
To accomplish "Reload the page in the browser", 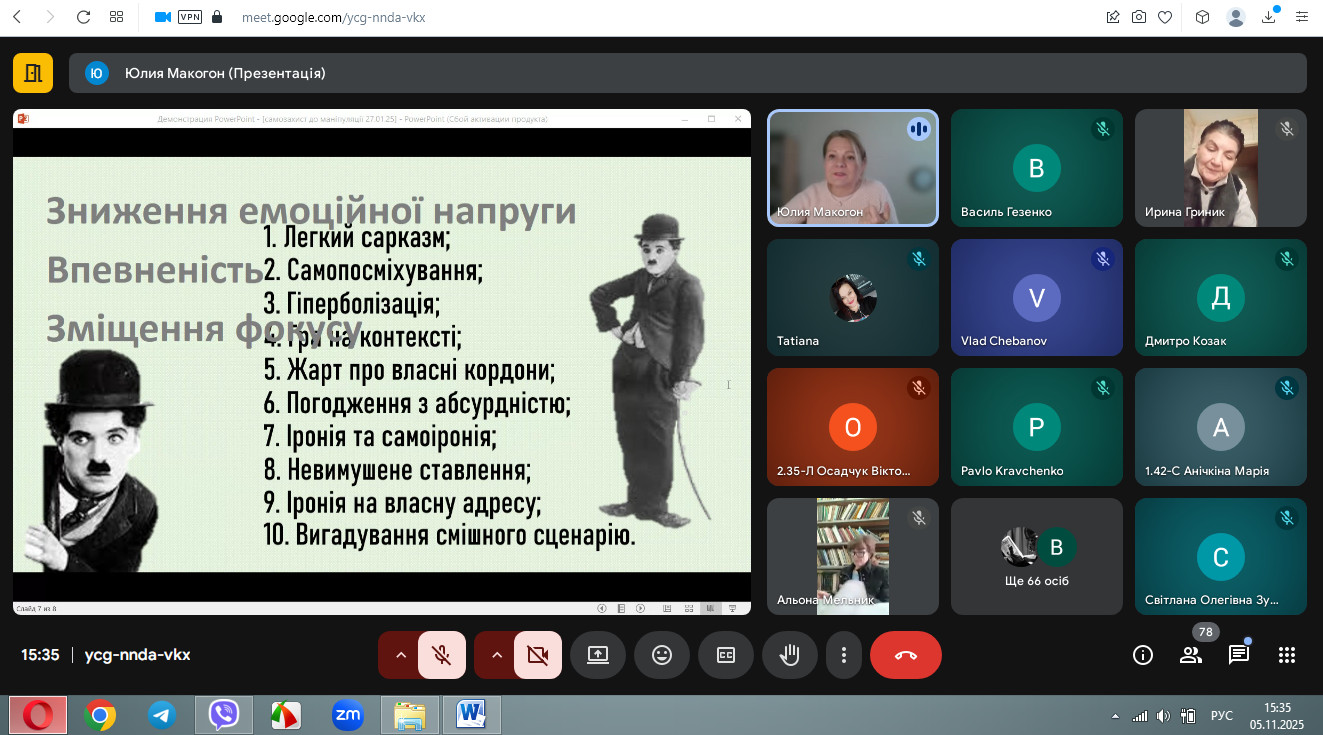I will pos(84,17).
